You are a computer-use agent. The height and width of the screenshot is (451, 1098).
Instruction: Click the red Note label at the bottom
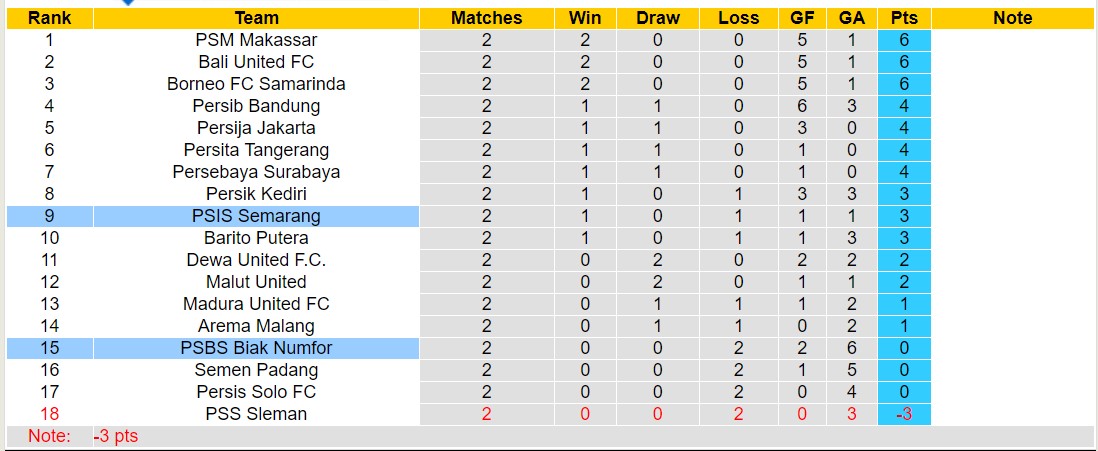click(x=49, y=436)
